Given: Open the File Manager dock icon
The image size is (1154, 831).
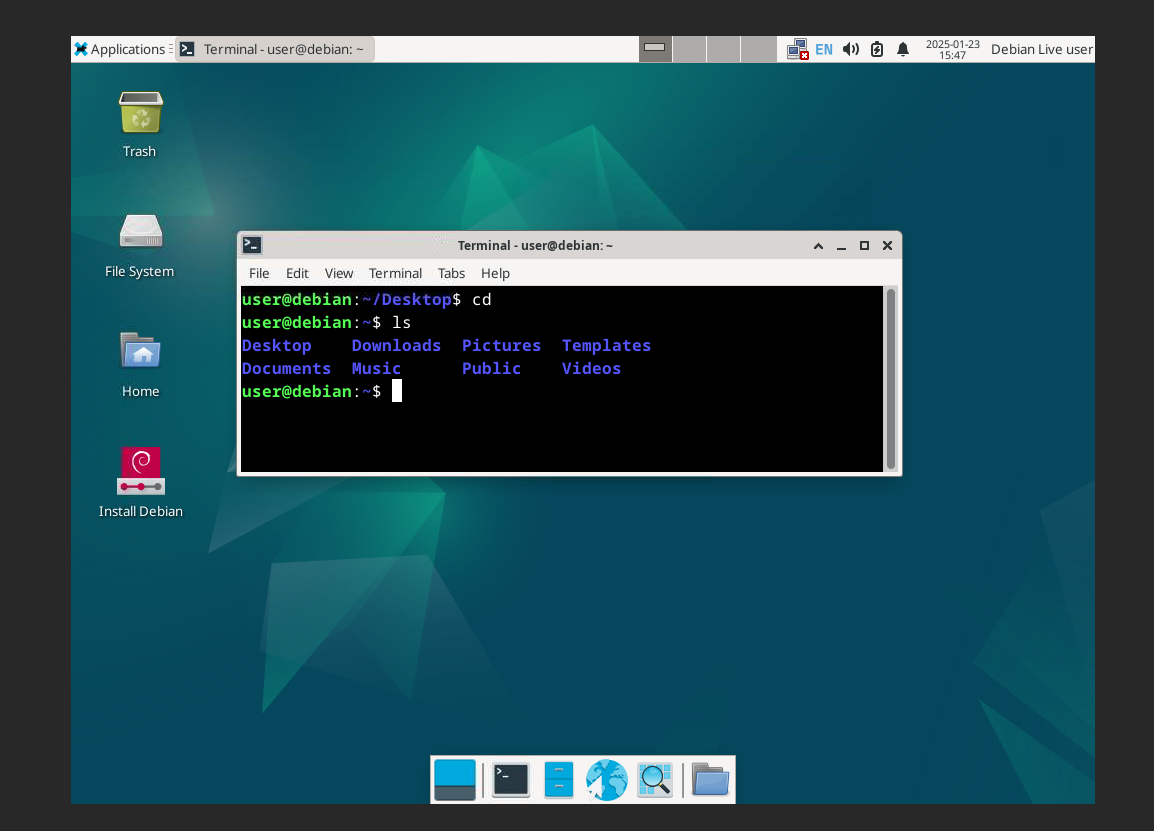Looking at the screenshot, I should coord(559,779).
